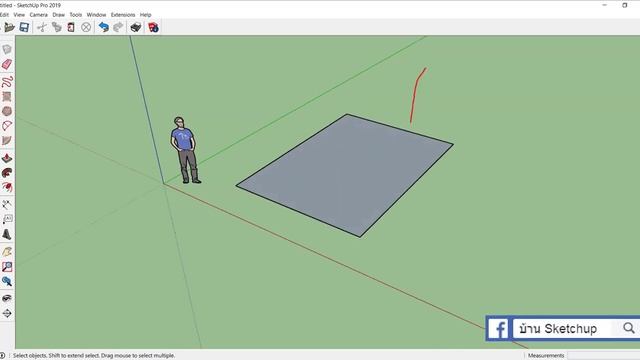This screenshot has height=360, width=640.
Task: Pick the Text label tool
Action: 7,219
